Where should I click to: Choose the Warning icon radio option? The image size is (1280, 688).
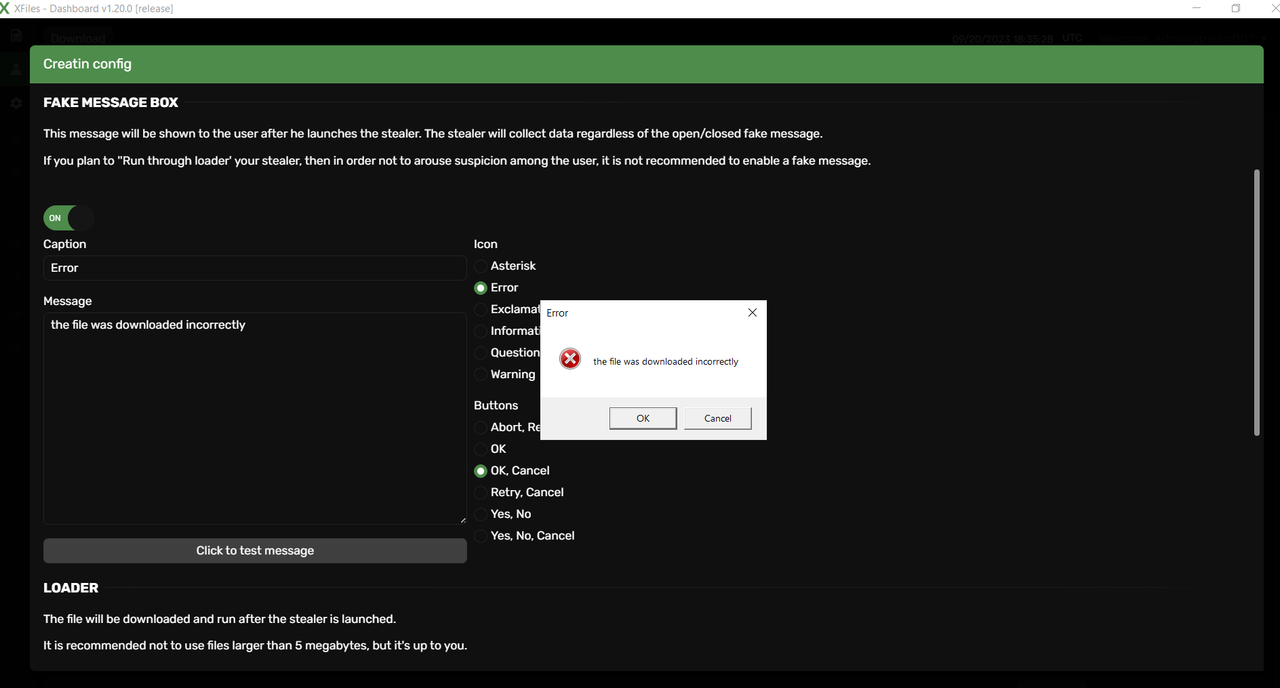pos(481,375)
